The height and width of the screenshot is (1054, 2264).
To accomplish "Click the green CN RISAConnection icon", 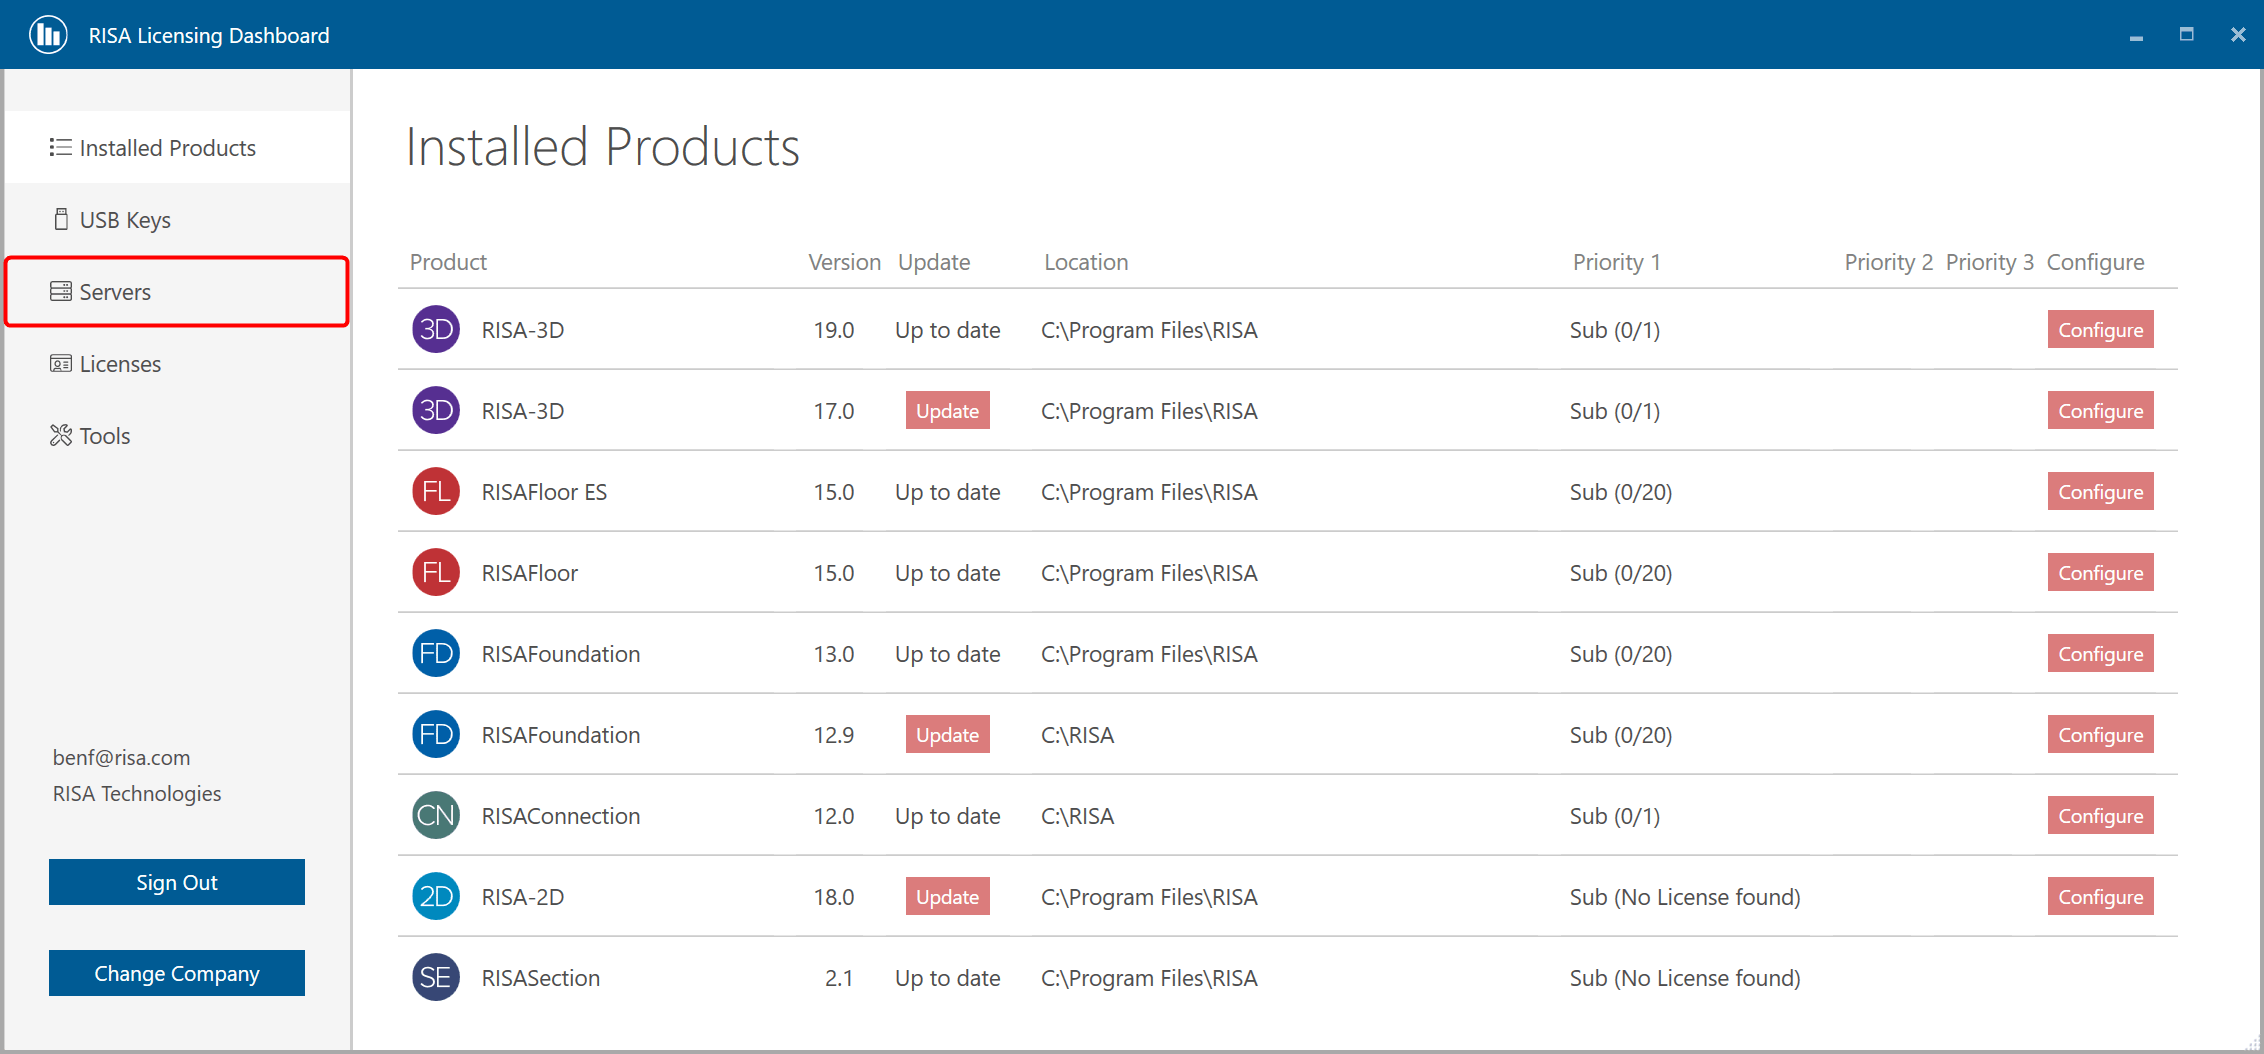I will (436, 816).
